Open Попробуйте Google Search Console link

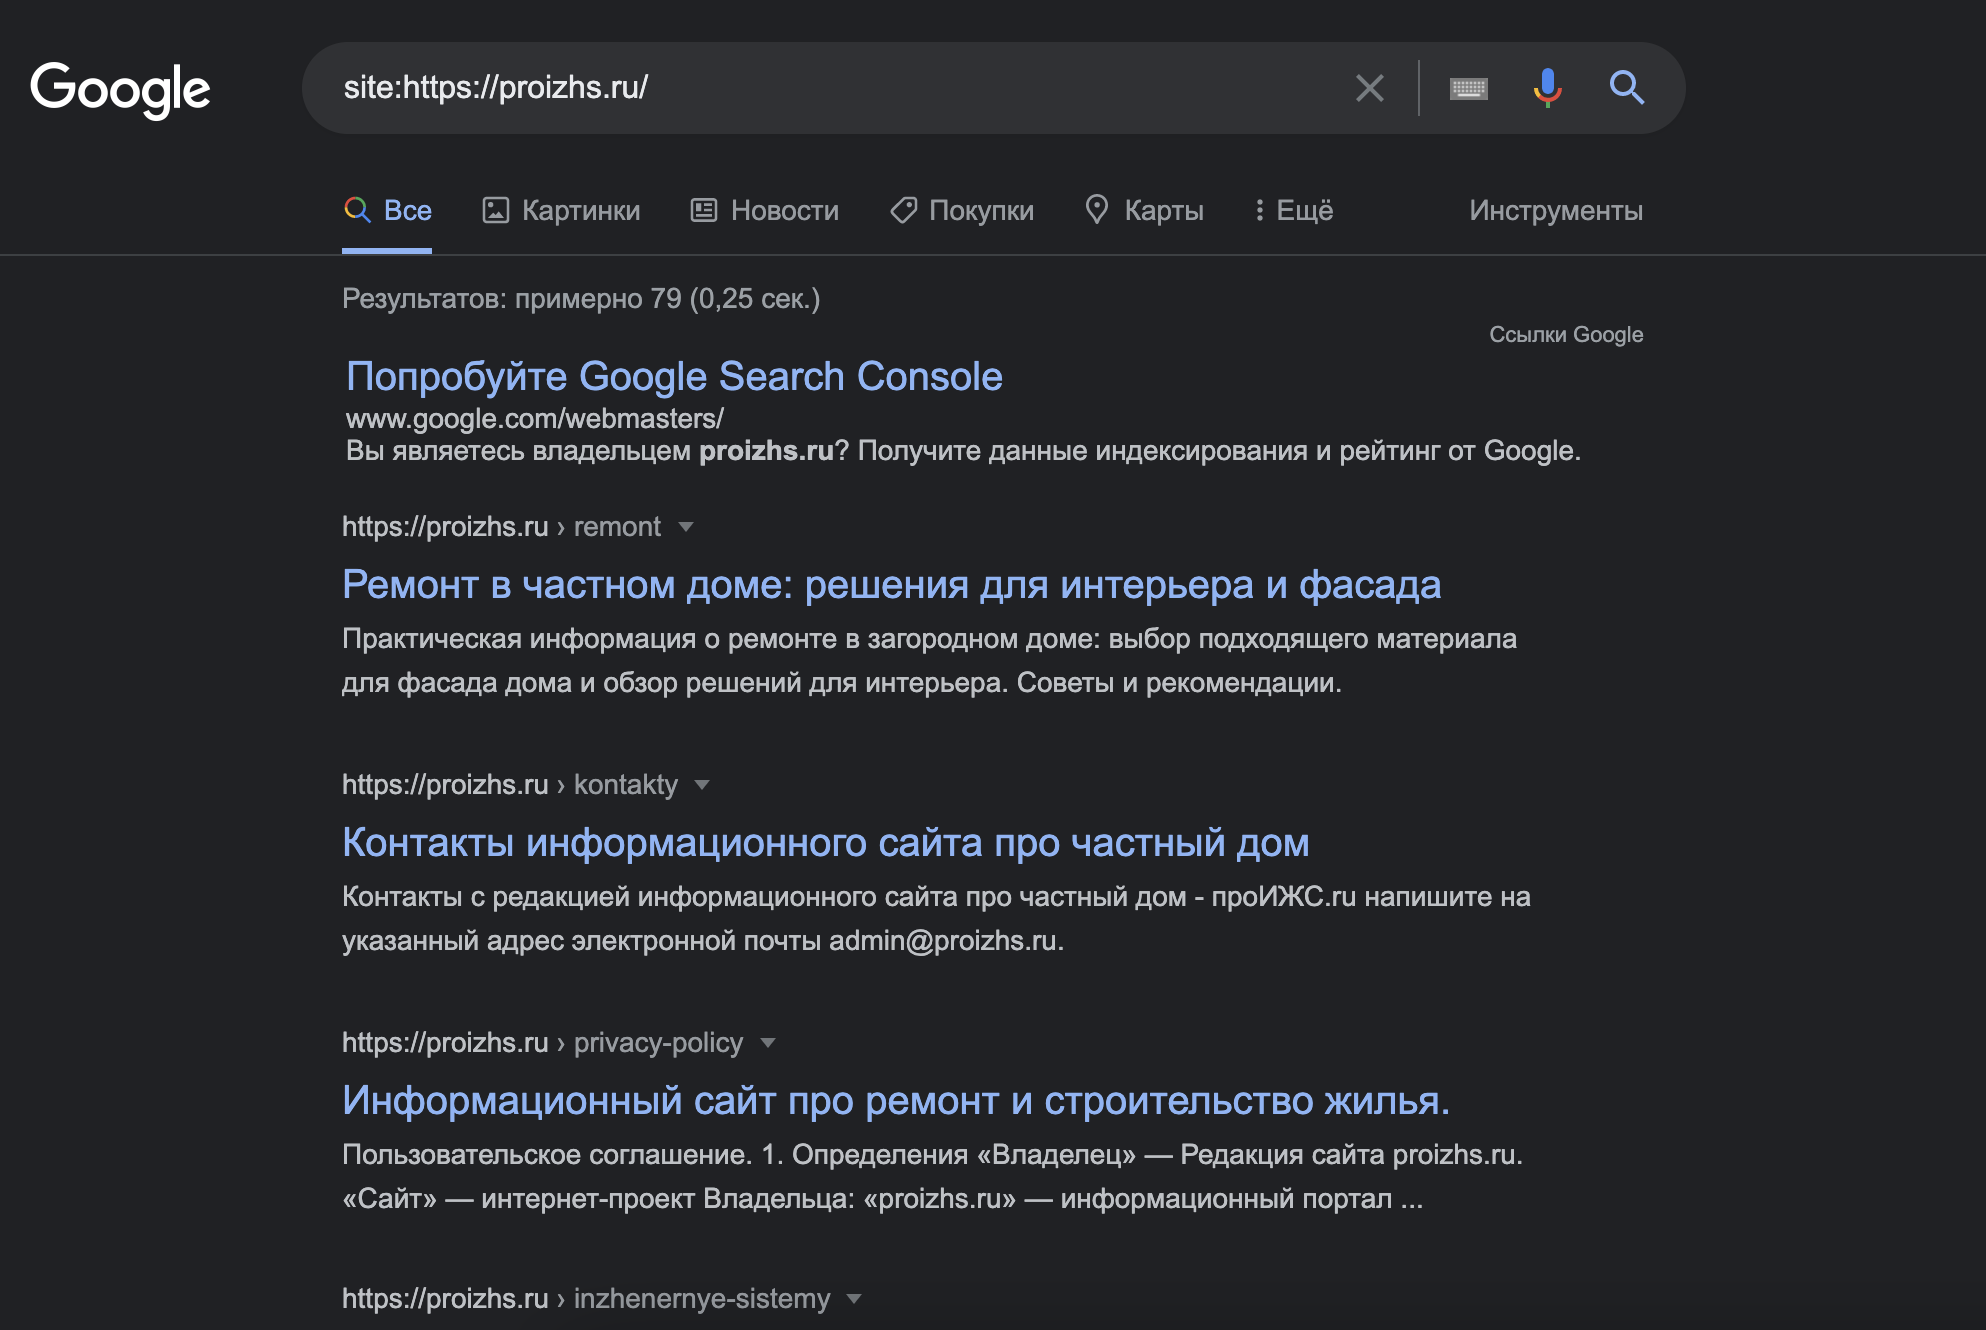[674, 376]
